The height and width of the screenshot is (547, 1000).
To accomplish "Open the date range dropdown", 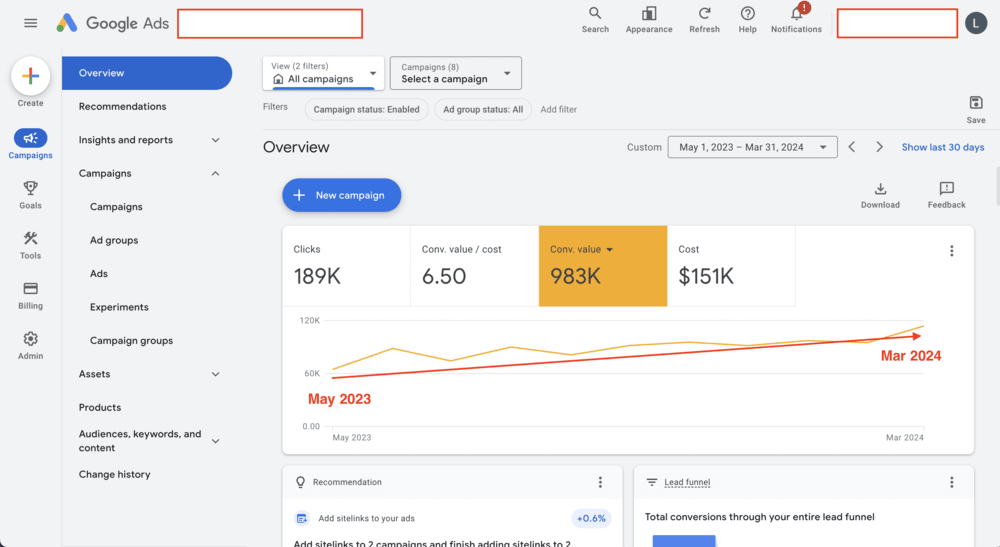I will coord(752,147).
